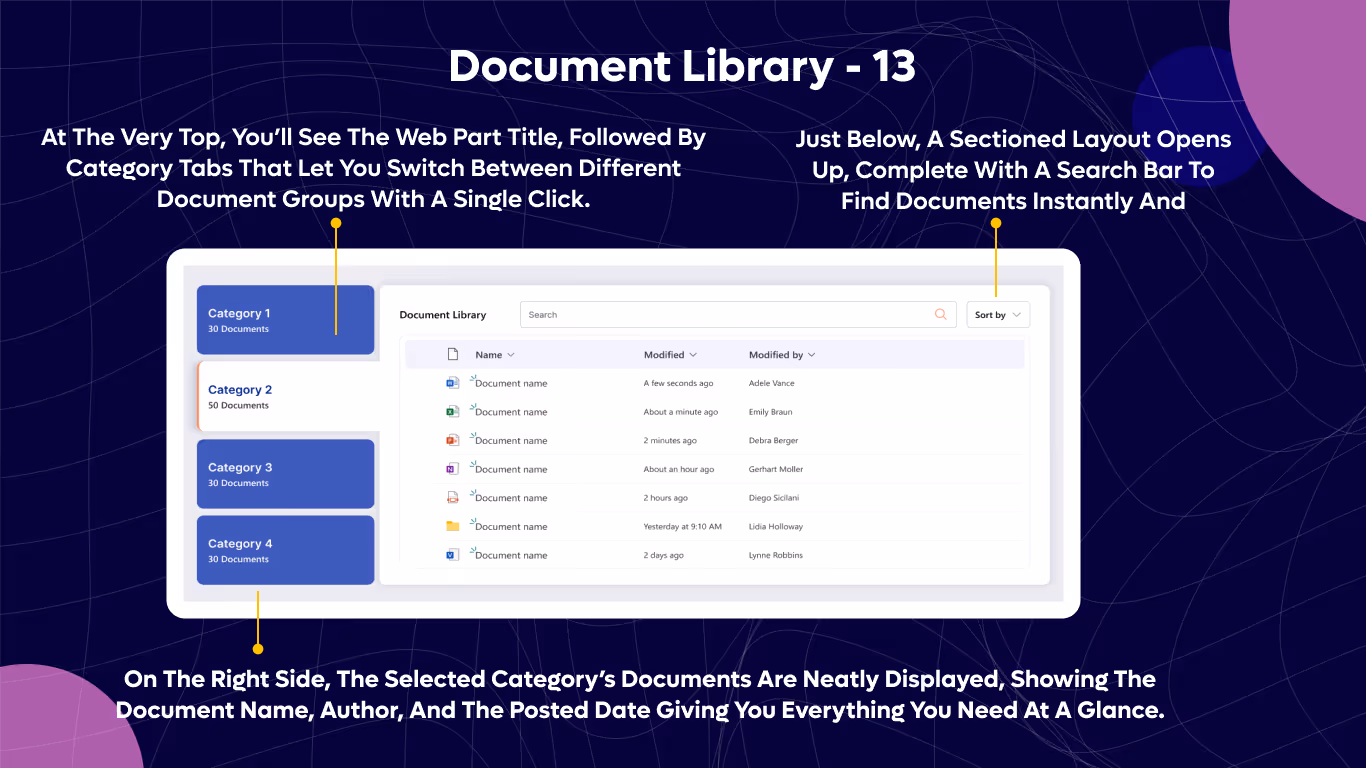Click the yellow folder icon
Viewport: 1366px width, 768px height.
pyautogui.click(x=453, y=526)
